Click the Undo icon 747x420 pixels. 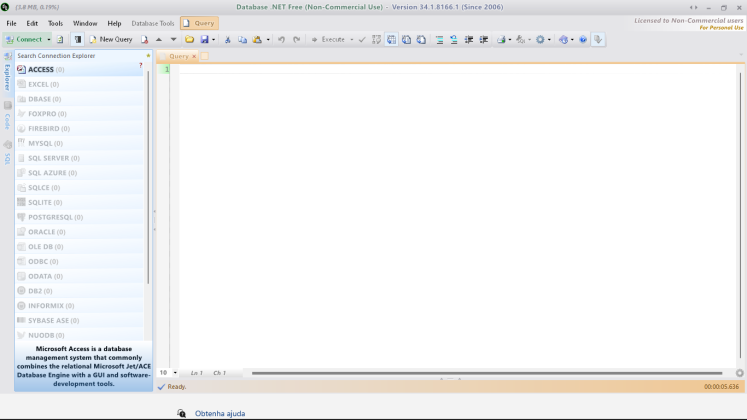[282, 40]
